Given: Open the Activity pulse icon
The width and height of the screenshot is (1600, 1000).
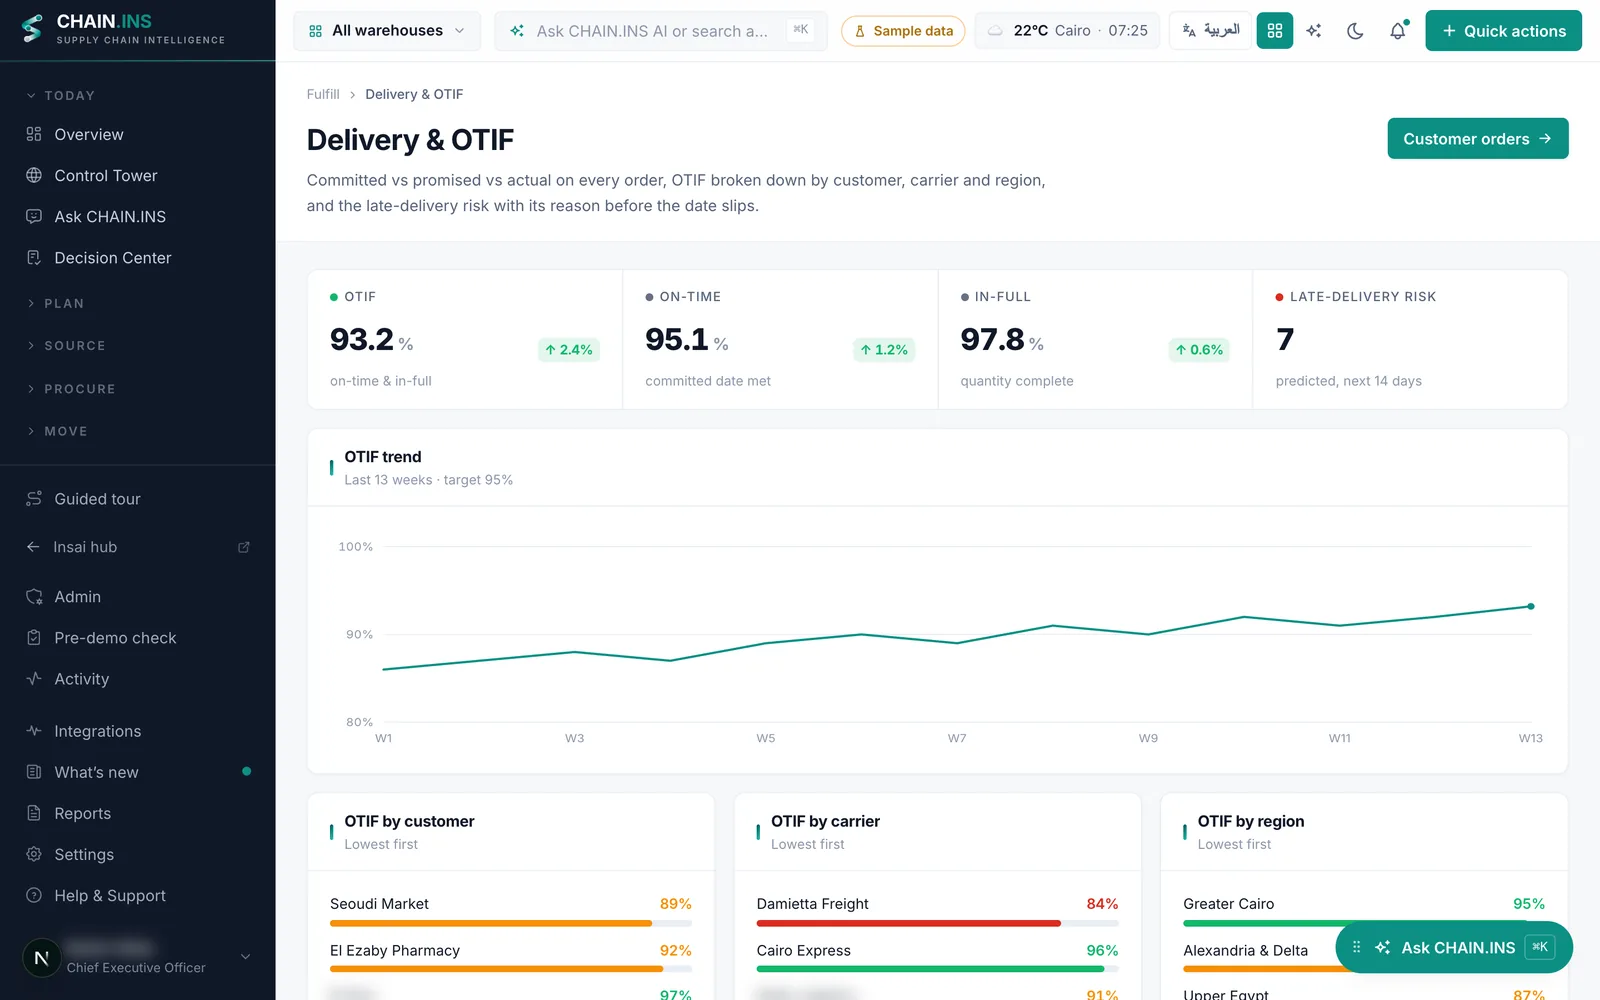Looking at the screenshot, I should coord(34,678).
